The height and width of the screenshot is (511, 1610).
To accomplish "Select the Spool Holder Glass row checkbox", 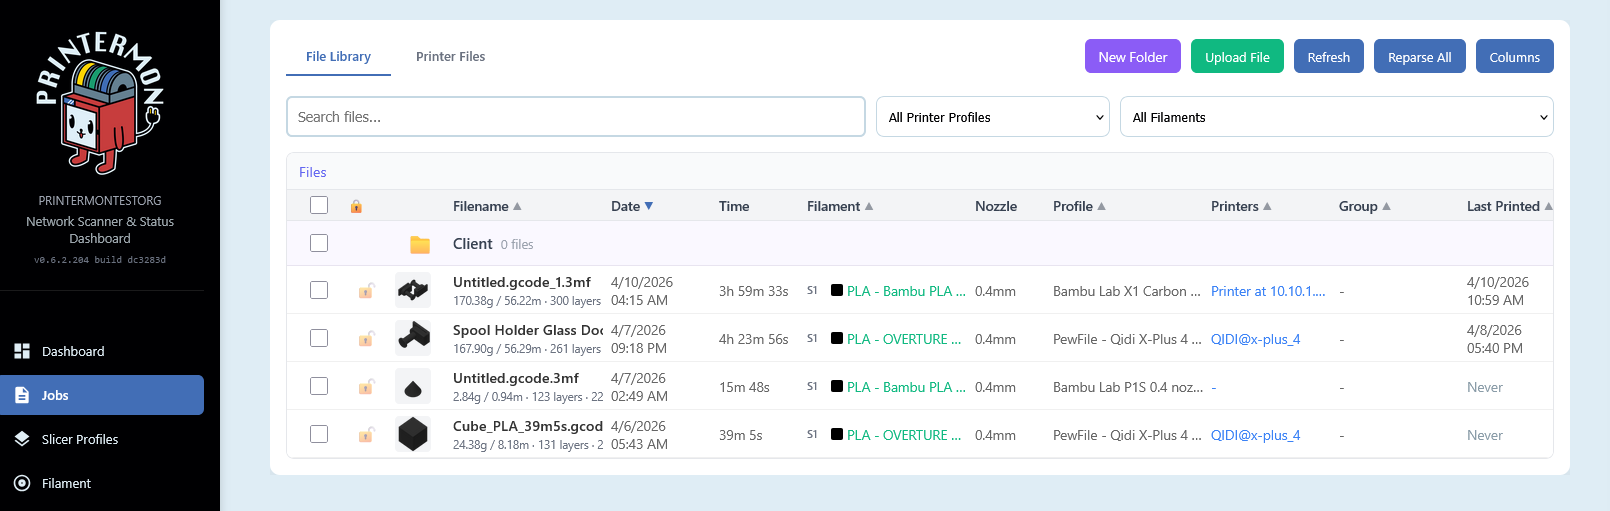I will click(x=319, y=338).
